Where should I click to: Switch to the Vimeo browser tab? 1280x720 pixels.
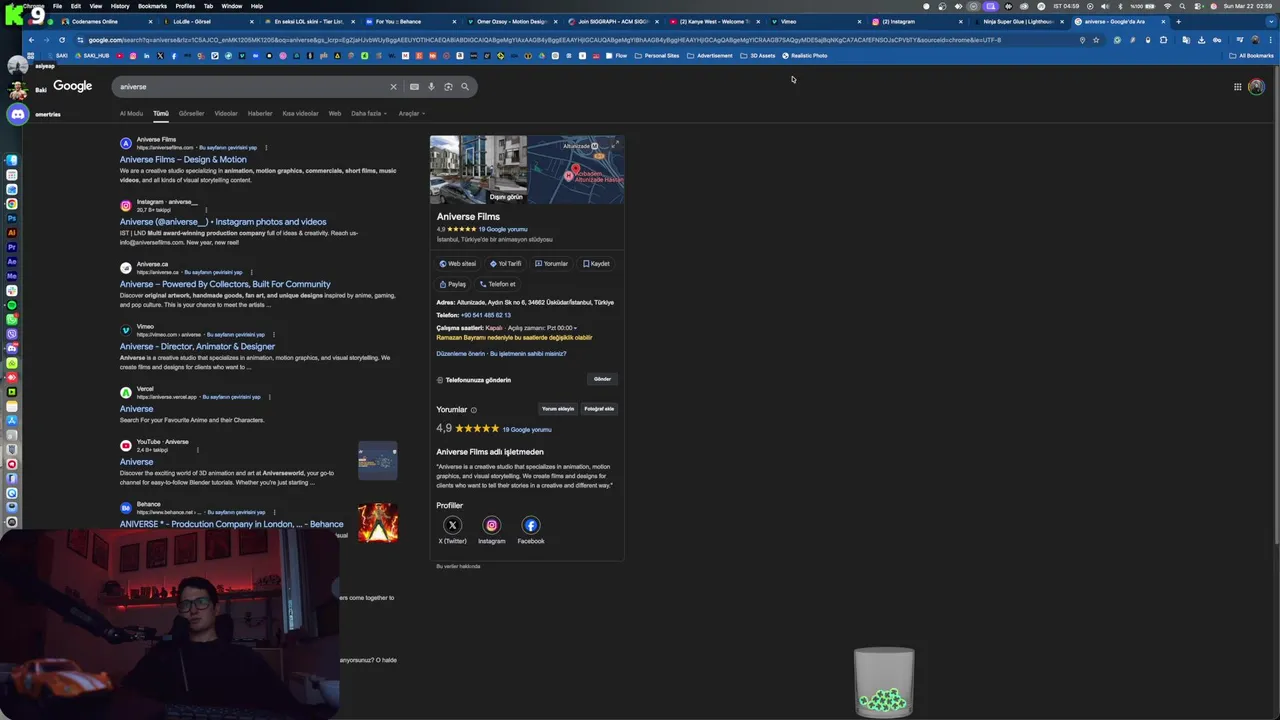815,21
